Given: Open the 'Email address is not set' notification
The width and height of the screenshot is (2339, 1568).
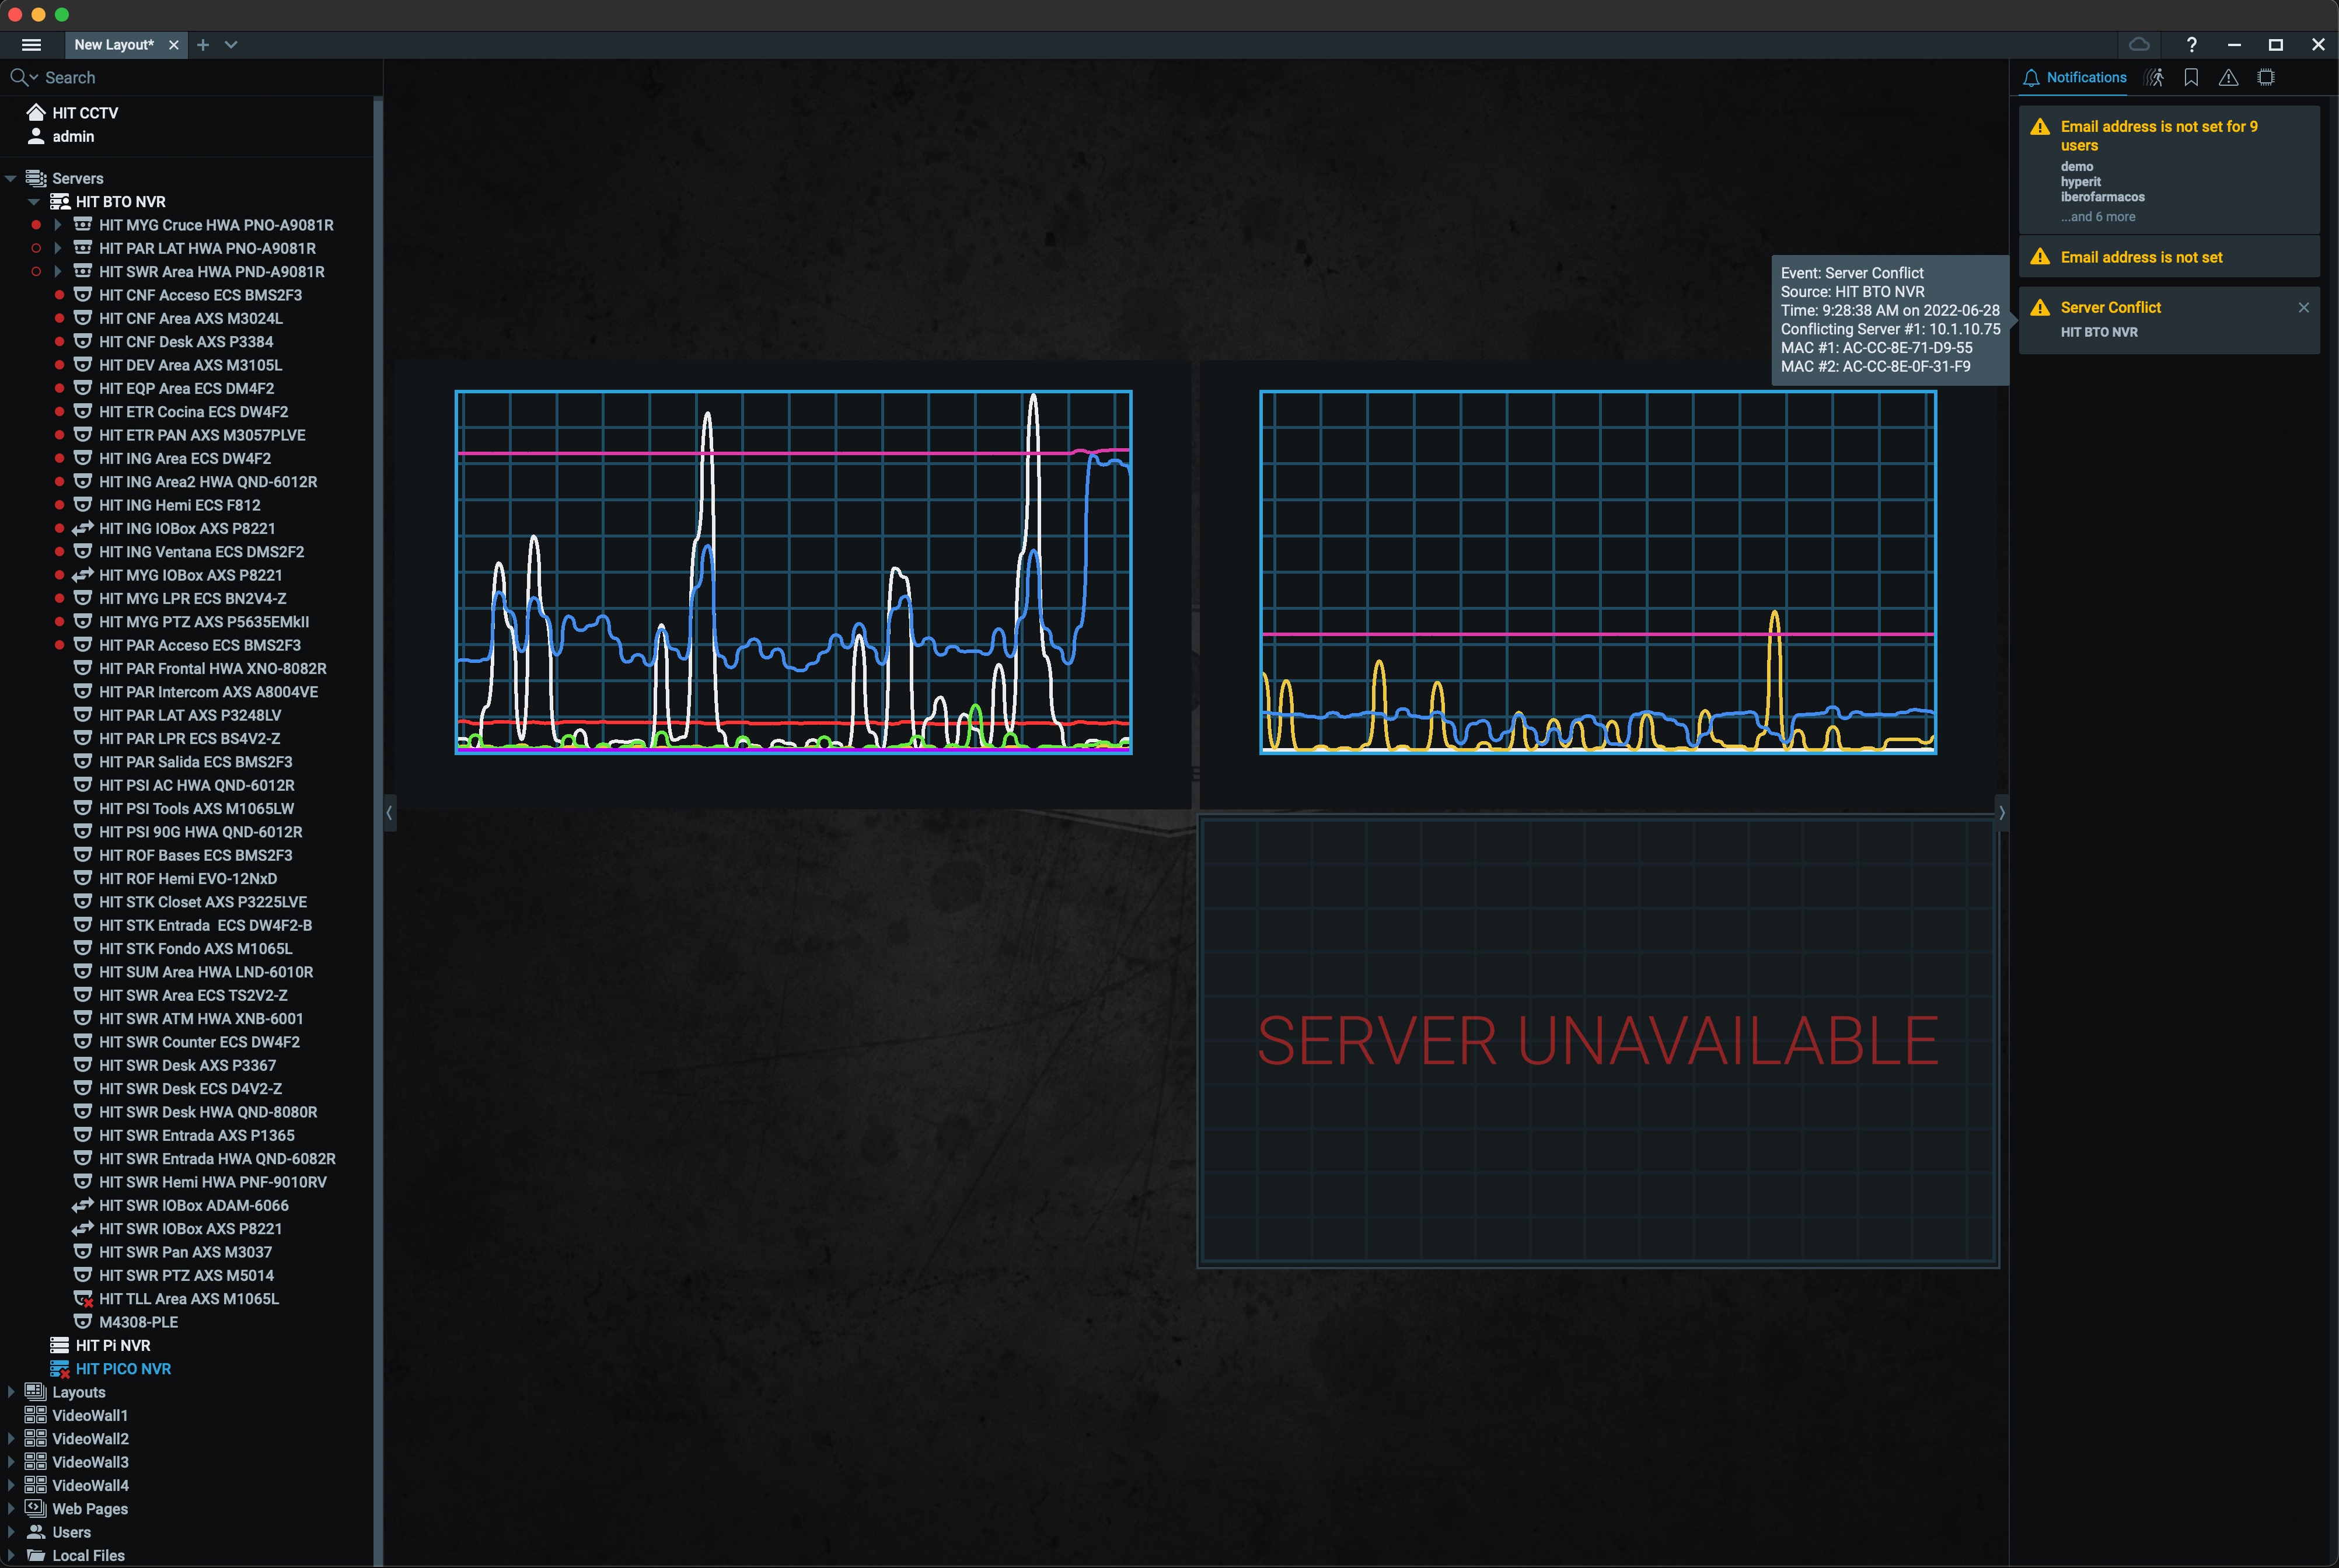Looking at the screenshot, I should tap(2169, 257).
